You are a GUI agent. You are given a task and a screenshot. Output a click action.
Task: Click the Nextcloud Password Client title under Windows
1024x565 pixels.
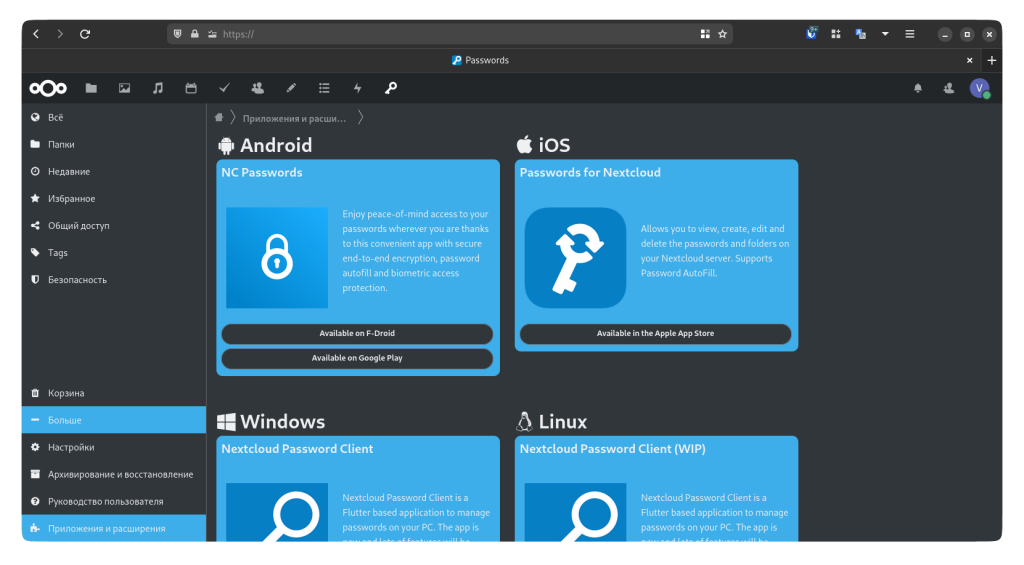point(297,449)
